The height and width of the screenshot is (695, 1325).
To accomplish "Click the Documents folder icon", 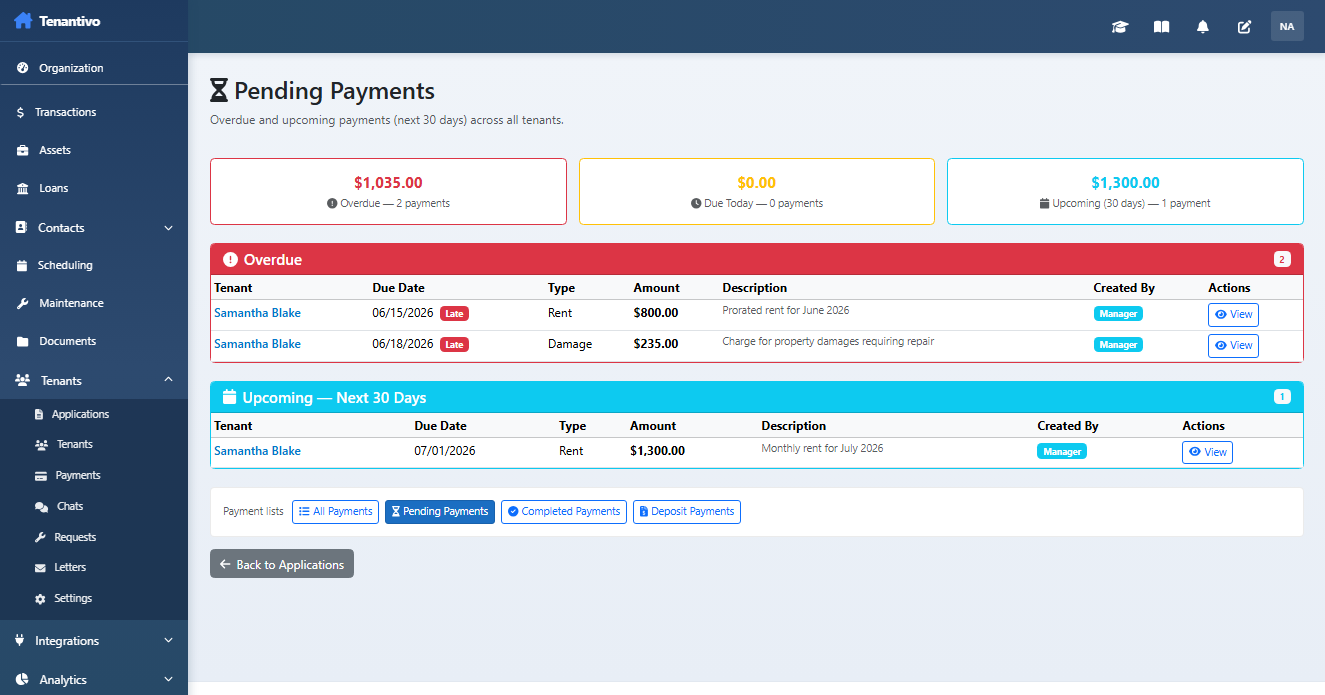I will tap(22, 341).
